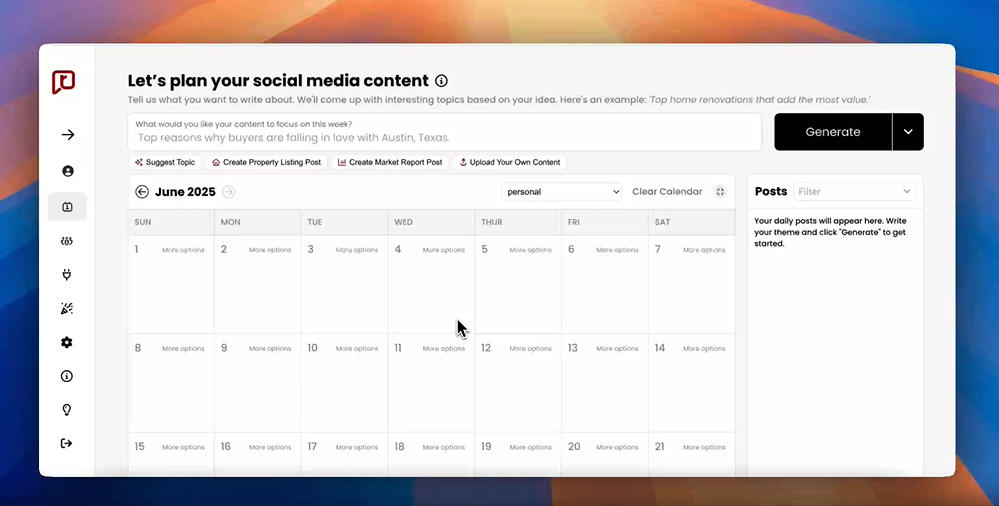Open More options for June 4
Viewport: 999px width, 506px height.
click(x=443, y=250)
